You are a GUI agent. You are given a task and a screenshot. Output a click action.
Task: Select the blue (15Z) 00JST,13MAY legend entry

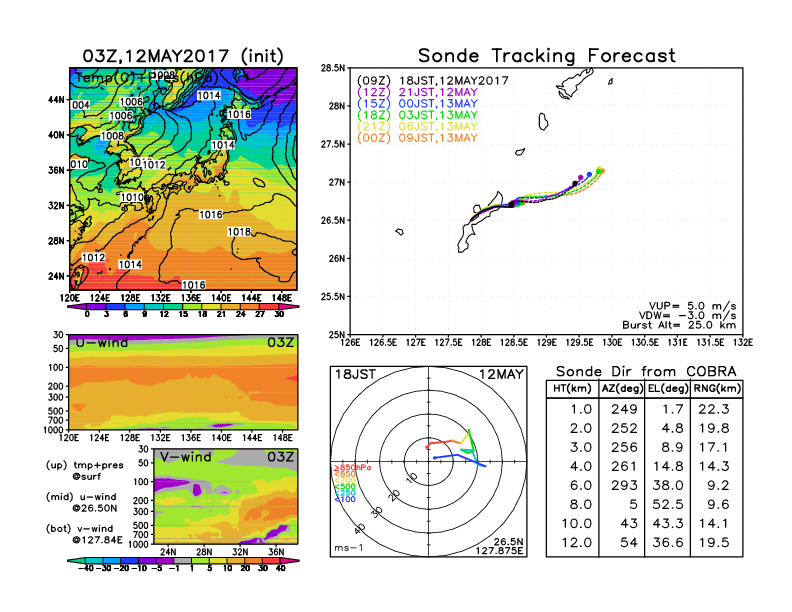coord(417,104)
